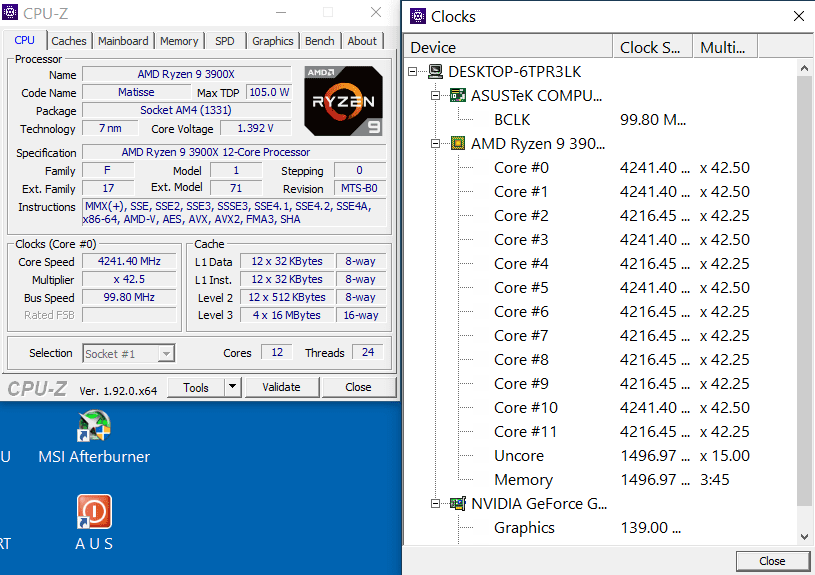Close the Clocks window with X
Viewport: 815px width, 575px height.
(799, 16)
